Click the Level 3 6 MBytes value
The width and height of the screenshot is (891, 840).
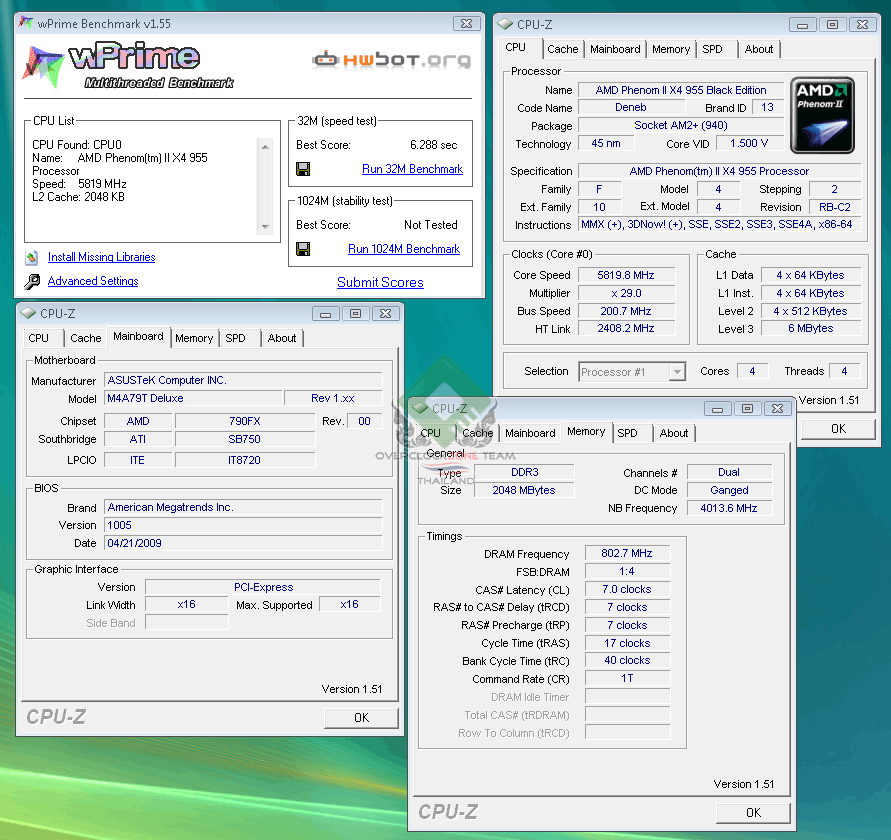click(811, 328)
